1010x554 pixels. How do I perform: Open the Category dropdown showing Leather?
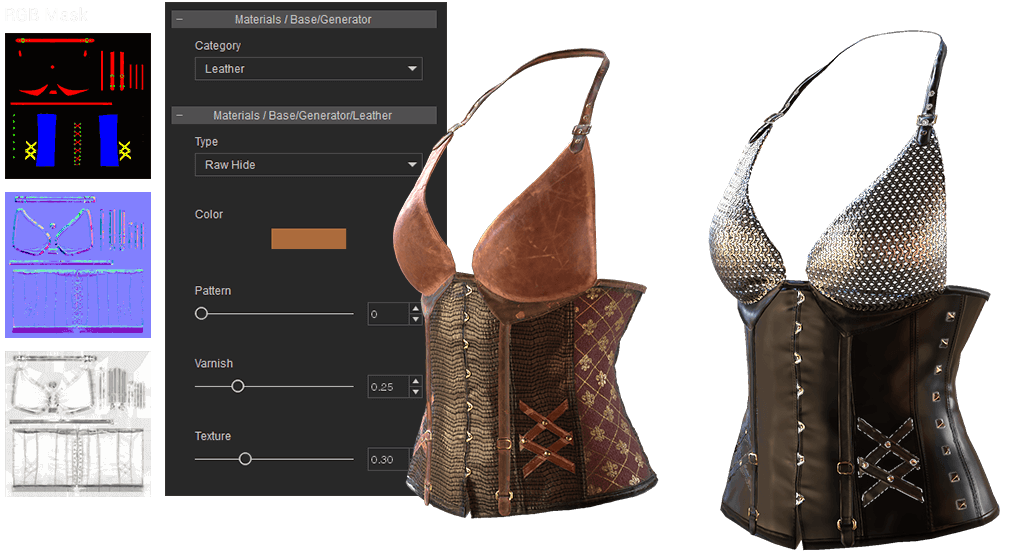tap(308, 69)
